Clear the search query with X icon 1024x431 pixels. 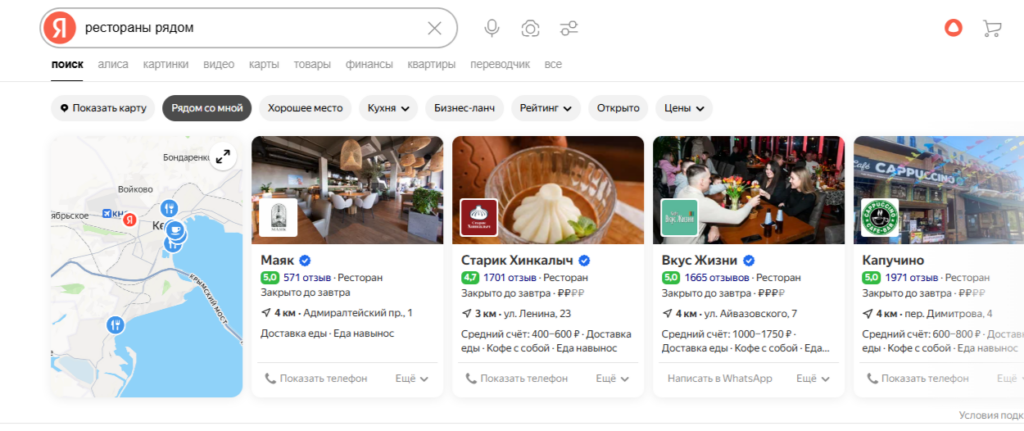click(x=434, y=28)
